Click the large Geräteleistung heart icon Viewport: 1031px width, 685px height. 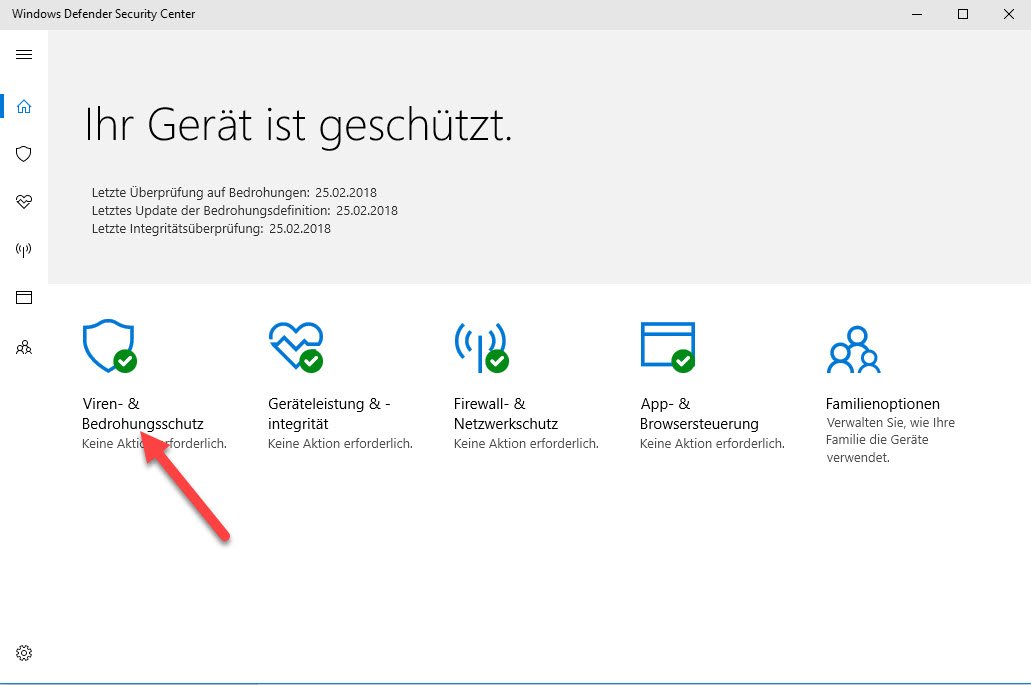point(296,346)
